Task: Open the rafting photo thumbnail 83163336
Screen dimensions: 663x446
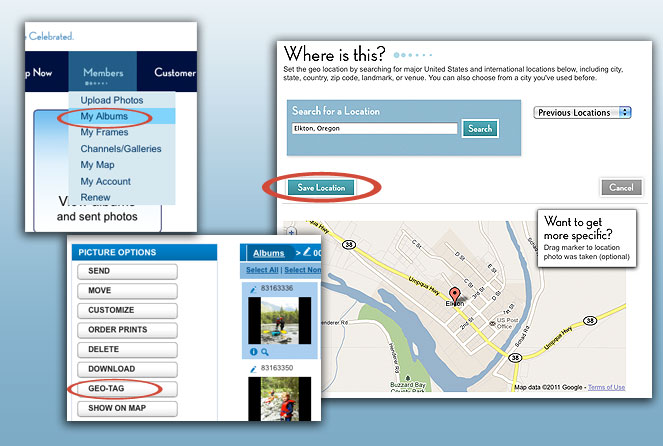Action: click(279, 320)
